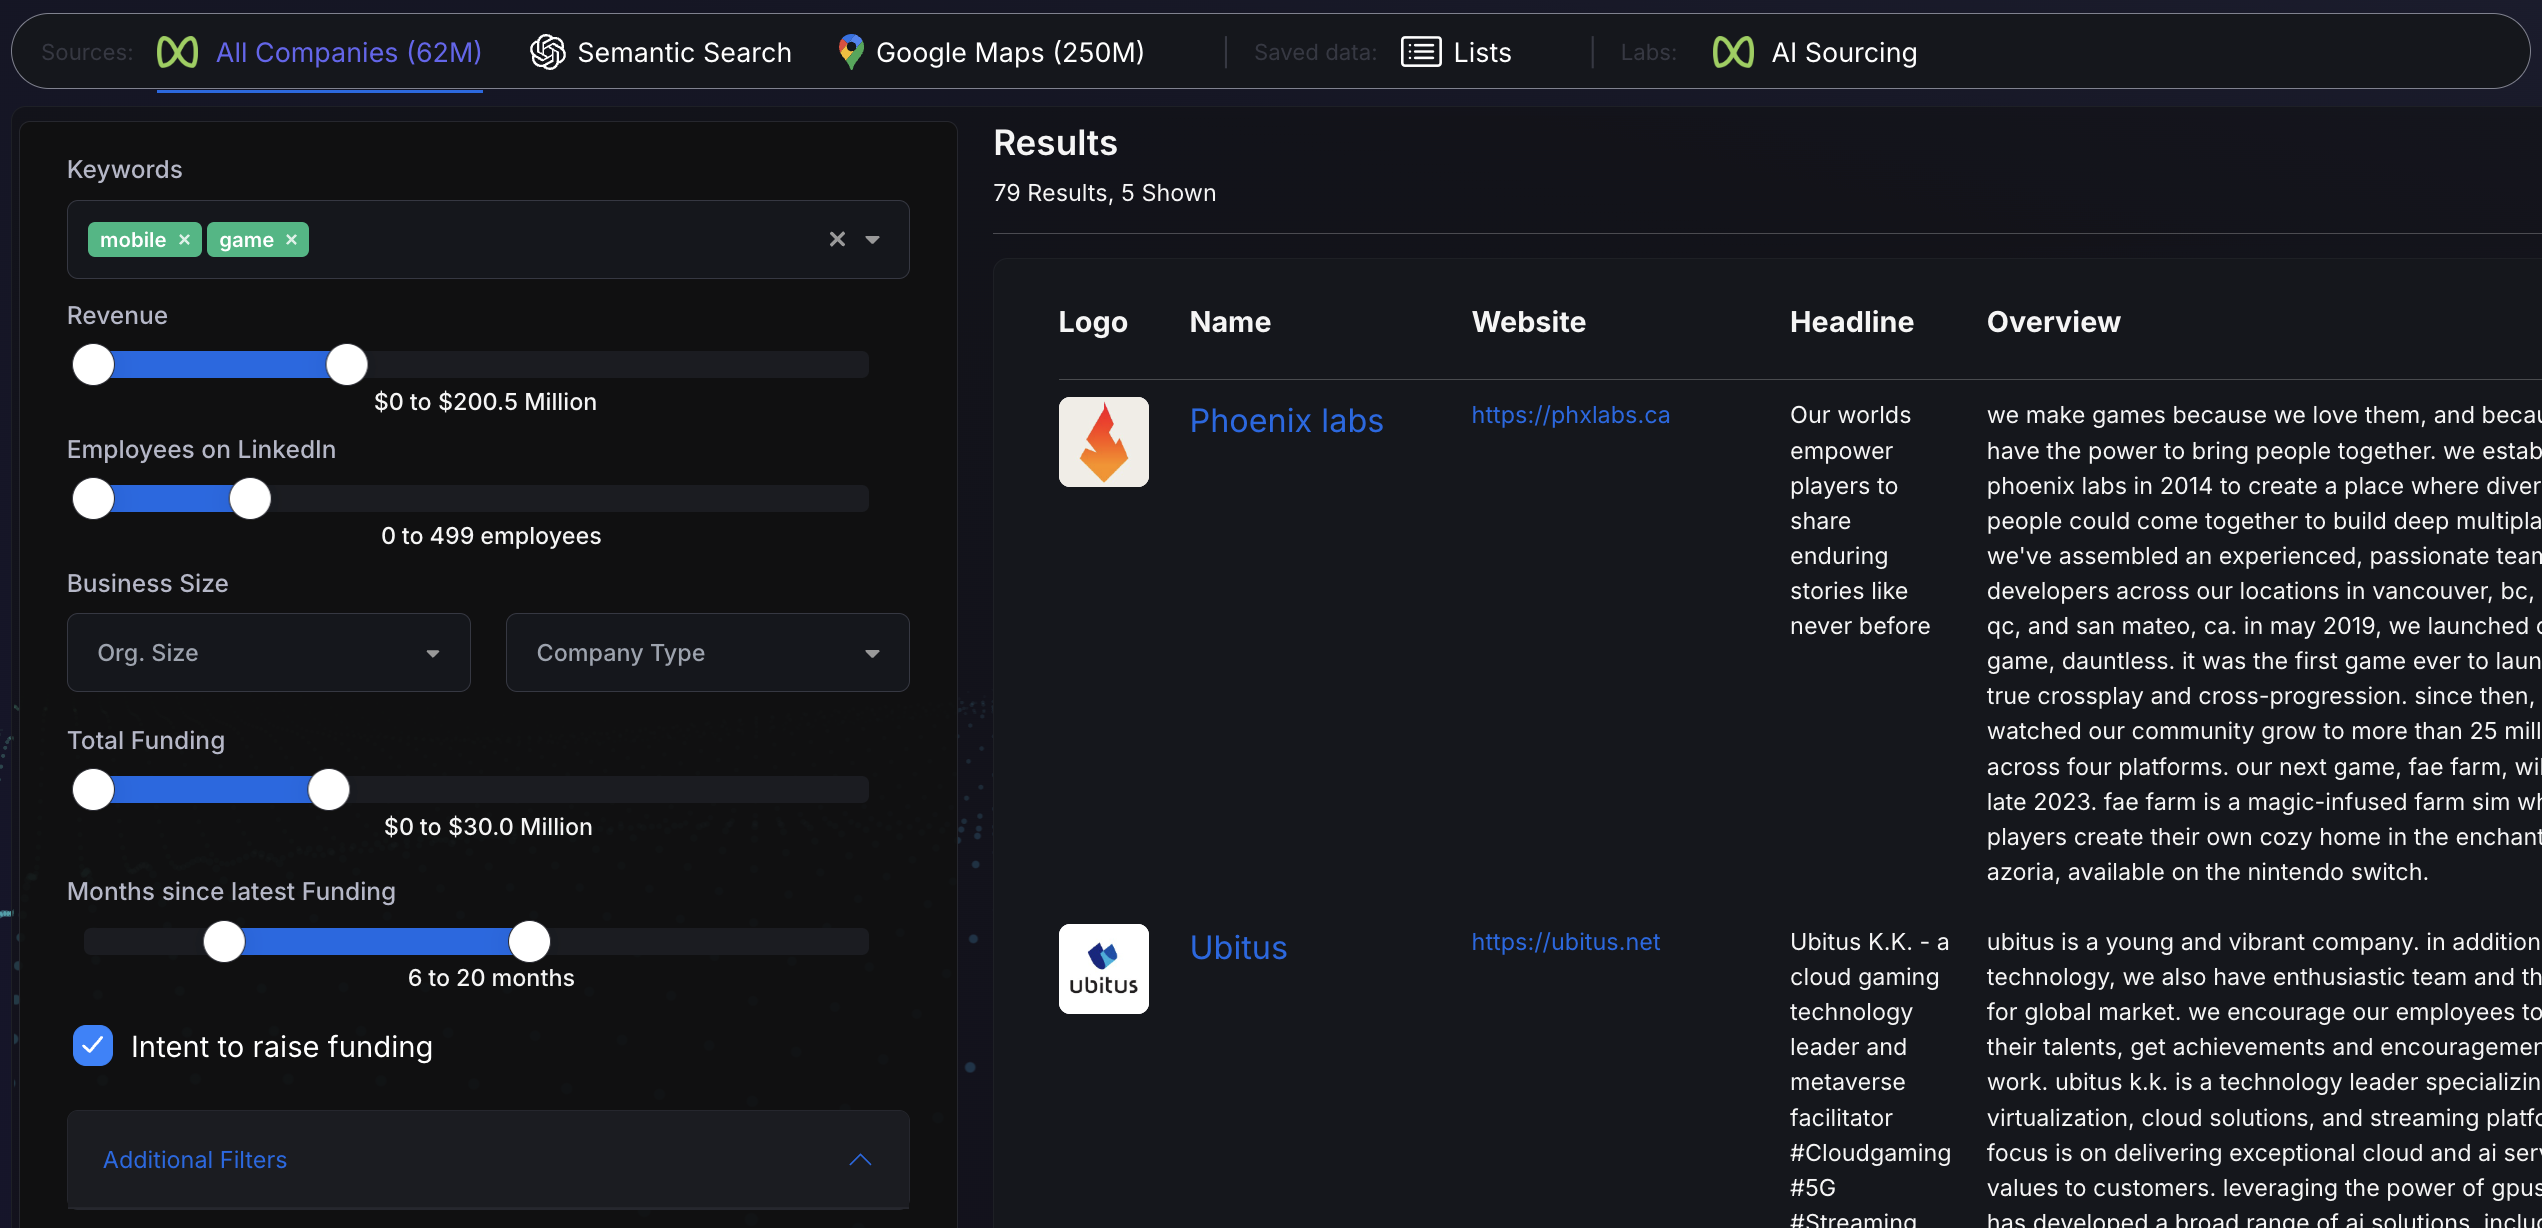2542x1228 pixels.
Task: Clear all keywords with the X button
Action: (838, 239)
